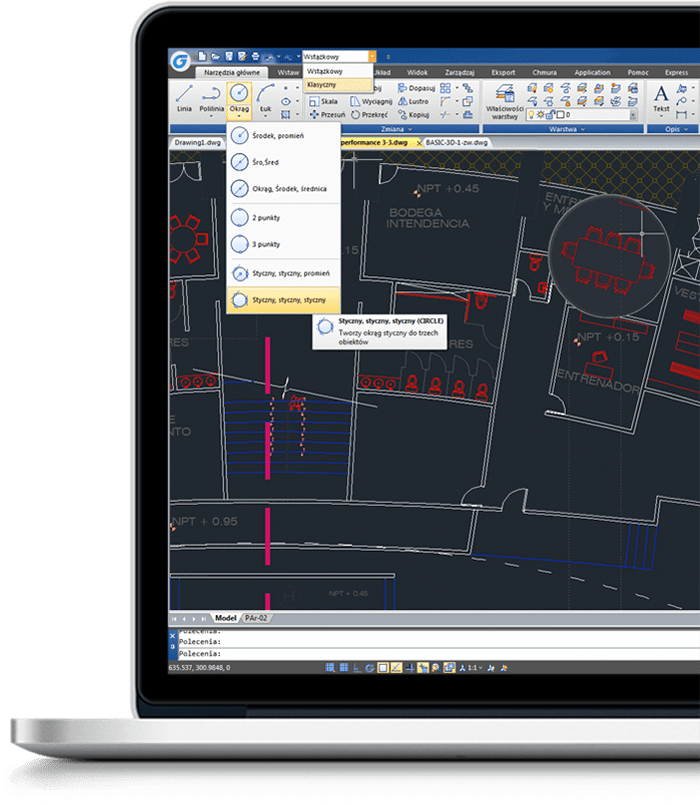Viewport: 700px width, 806px height.
Task: Click the layer color swatch in layer box
Action: click(x=561, y=115)
